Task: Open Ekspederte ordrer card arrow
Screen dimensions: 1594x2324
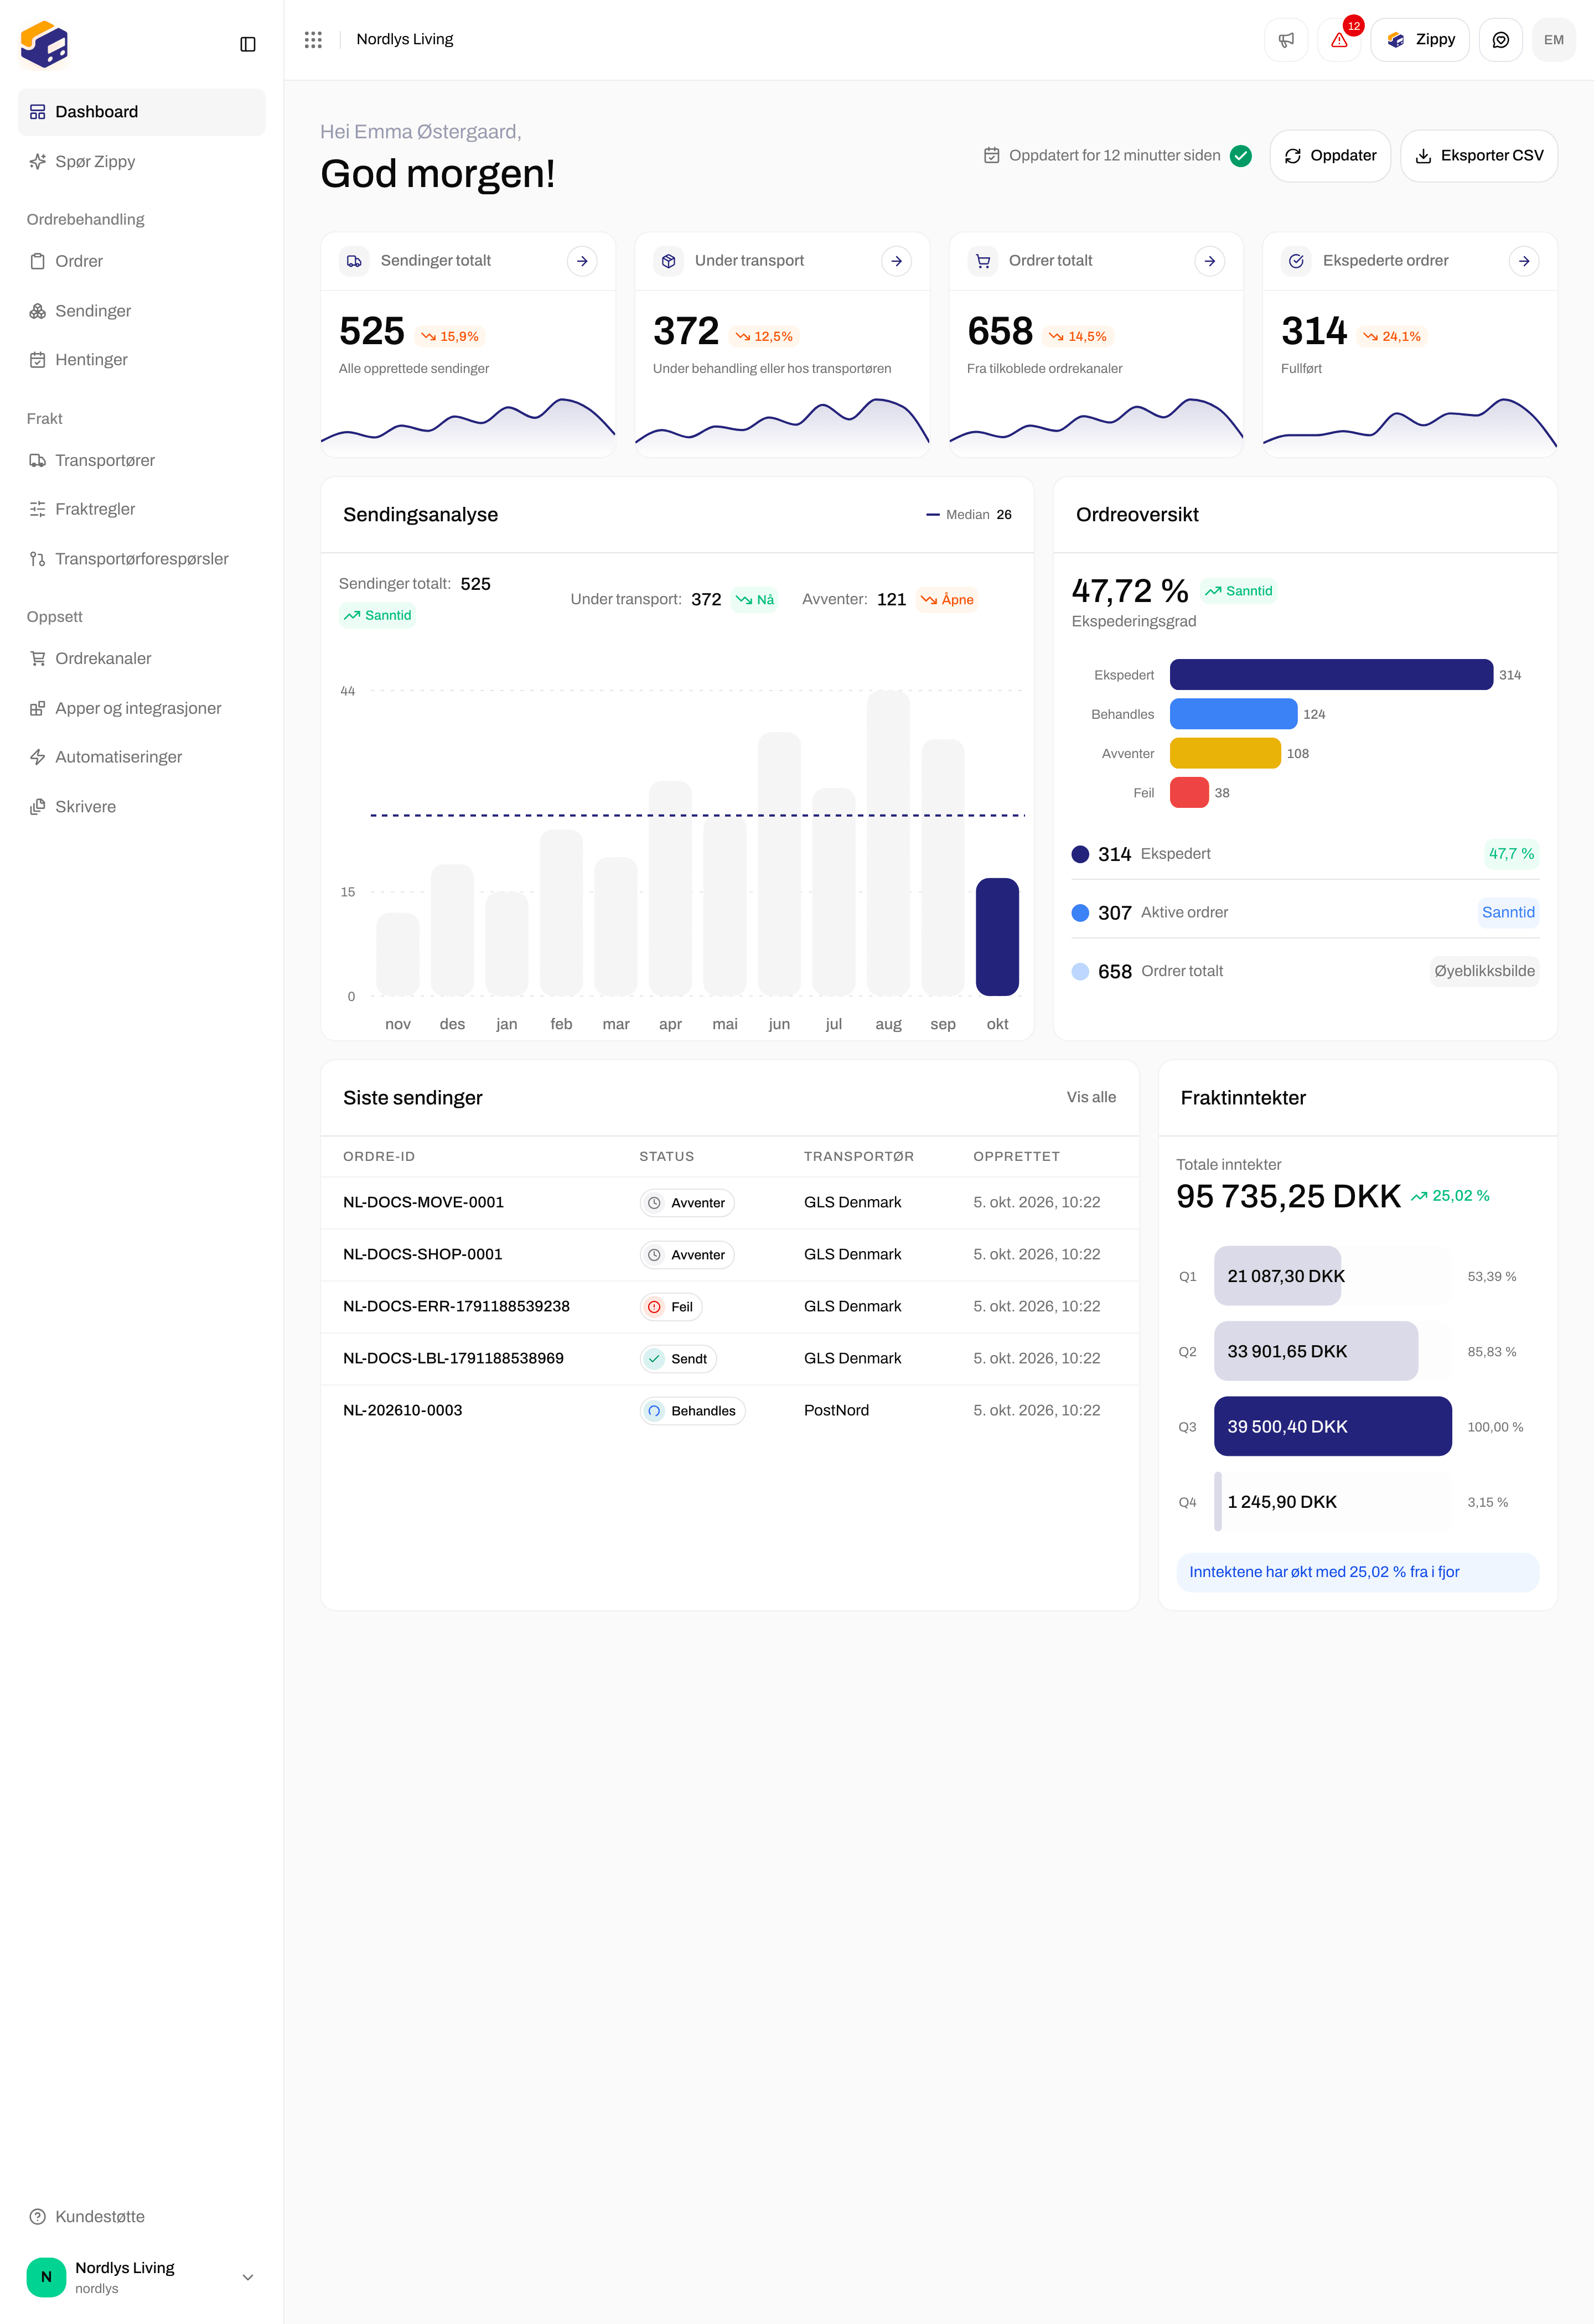Action: click(x=1524, y=261)
